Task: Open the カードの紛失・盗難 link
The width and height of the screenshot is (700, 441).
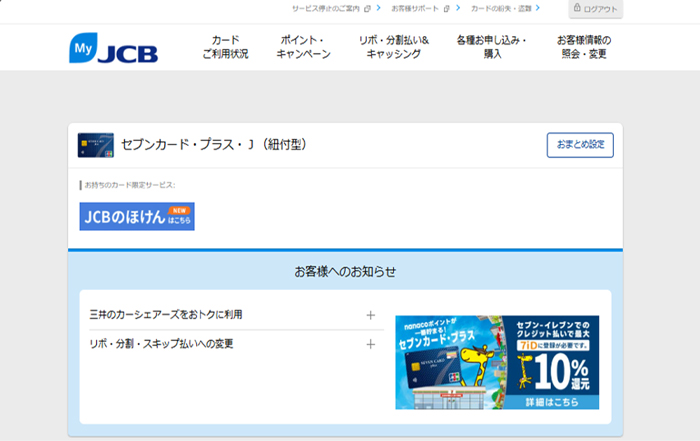Action: coord(505,8)
